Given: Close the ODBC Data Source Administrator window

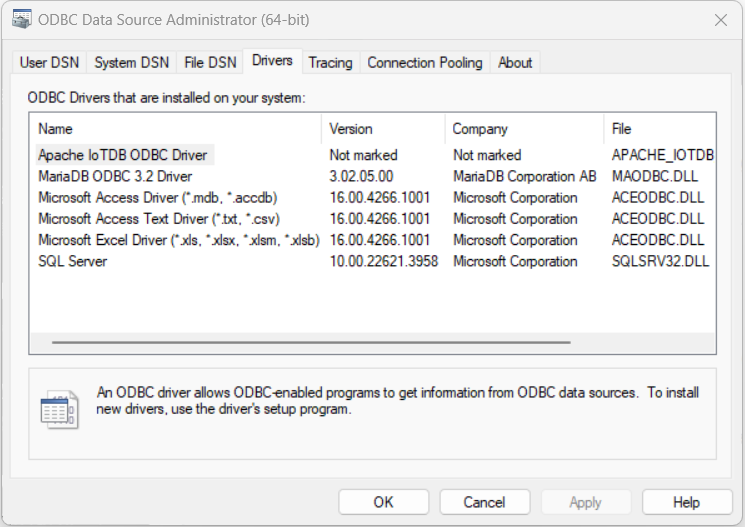Looking at the screenshot, I should [720, 19].
